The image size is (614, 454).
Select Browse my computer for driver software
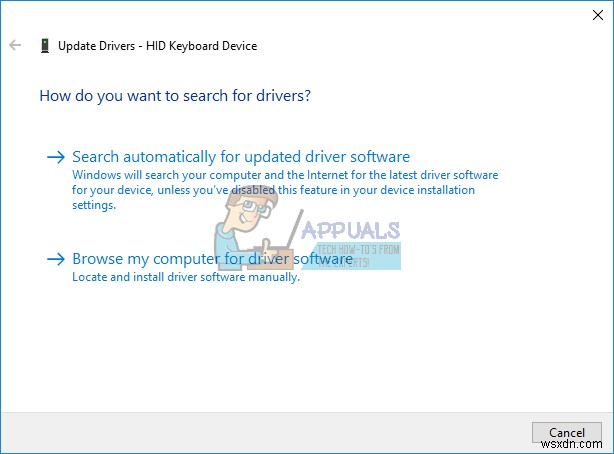coord(212,259)
